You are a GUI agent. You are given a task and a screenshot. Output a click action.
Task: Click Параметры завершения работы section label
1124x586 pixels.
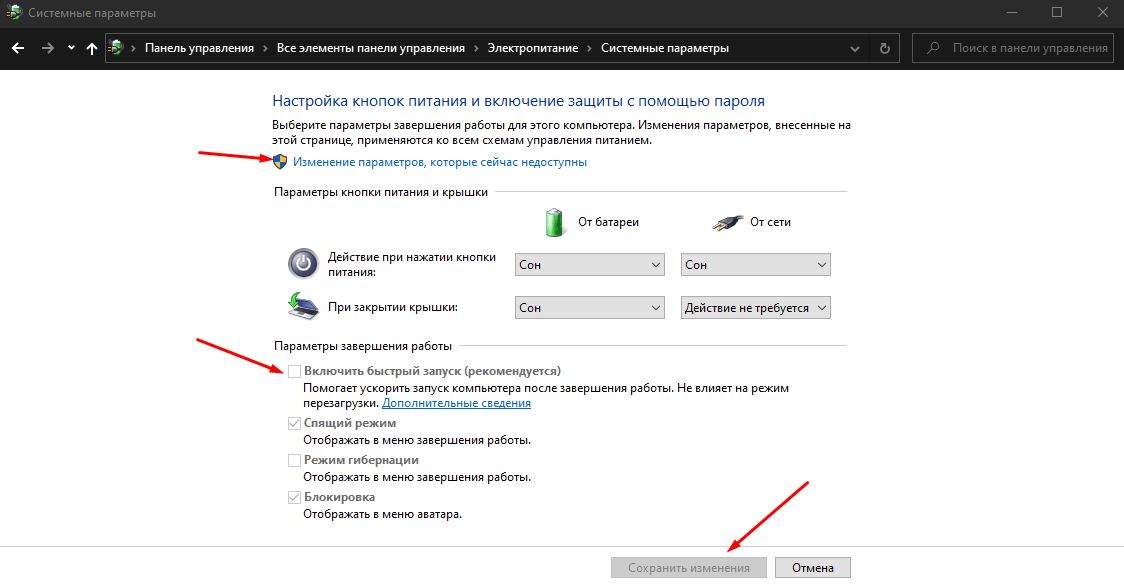click(x=363, y=346)
